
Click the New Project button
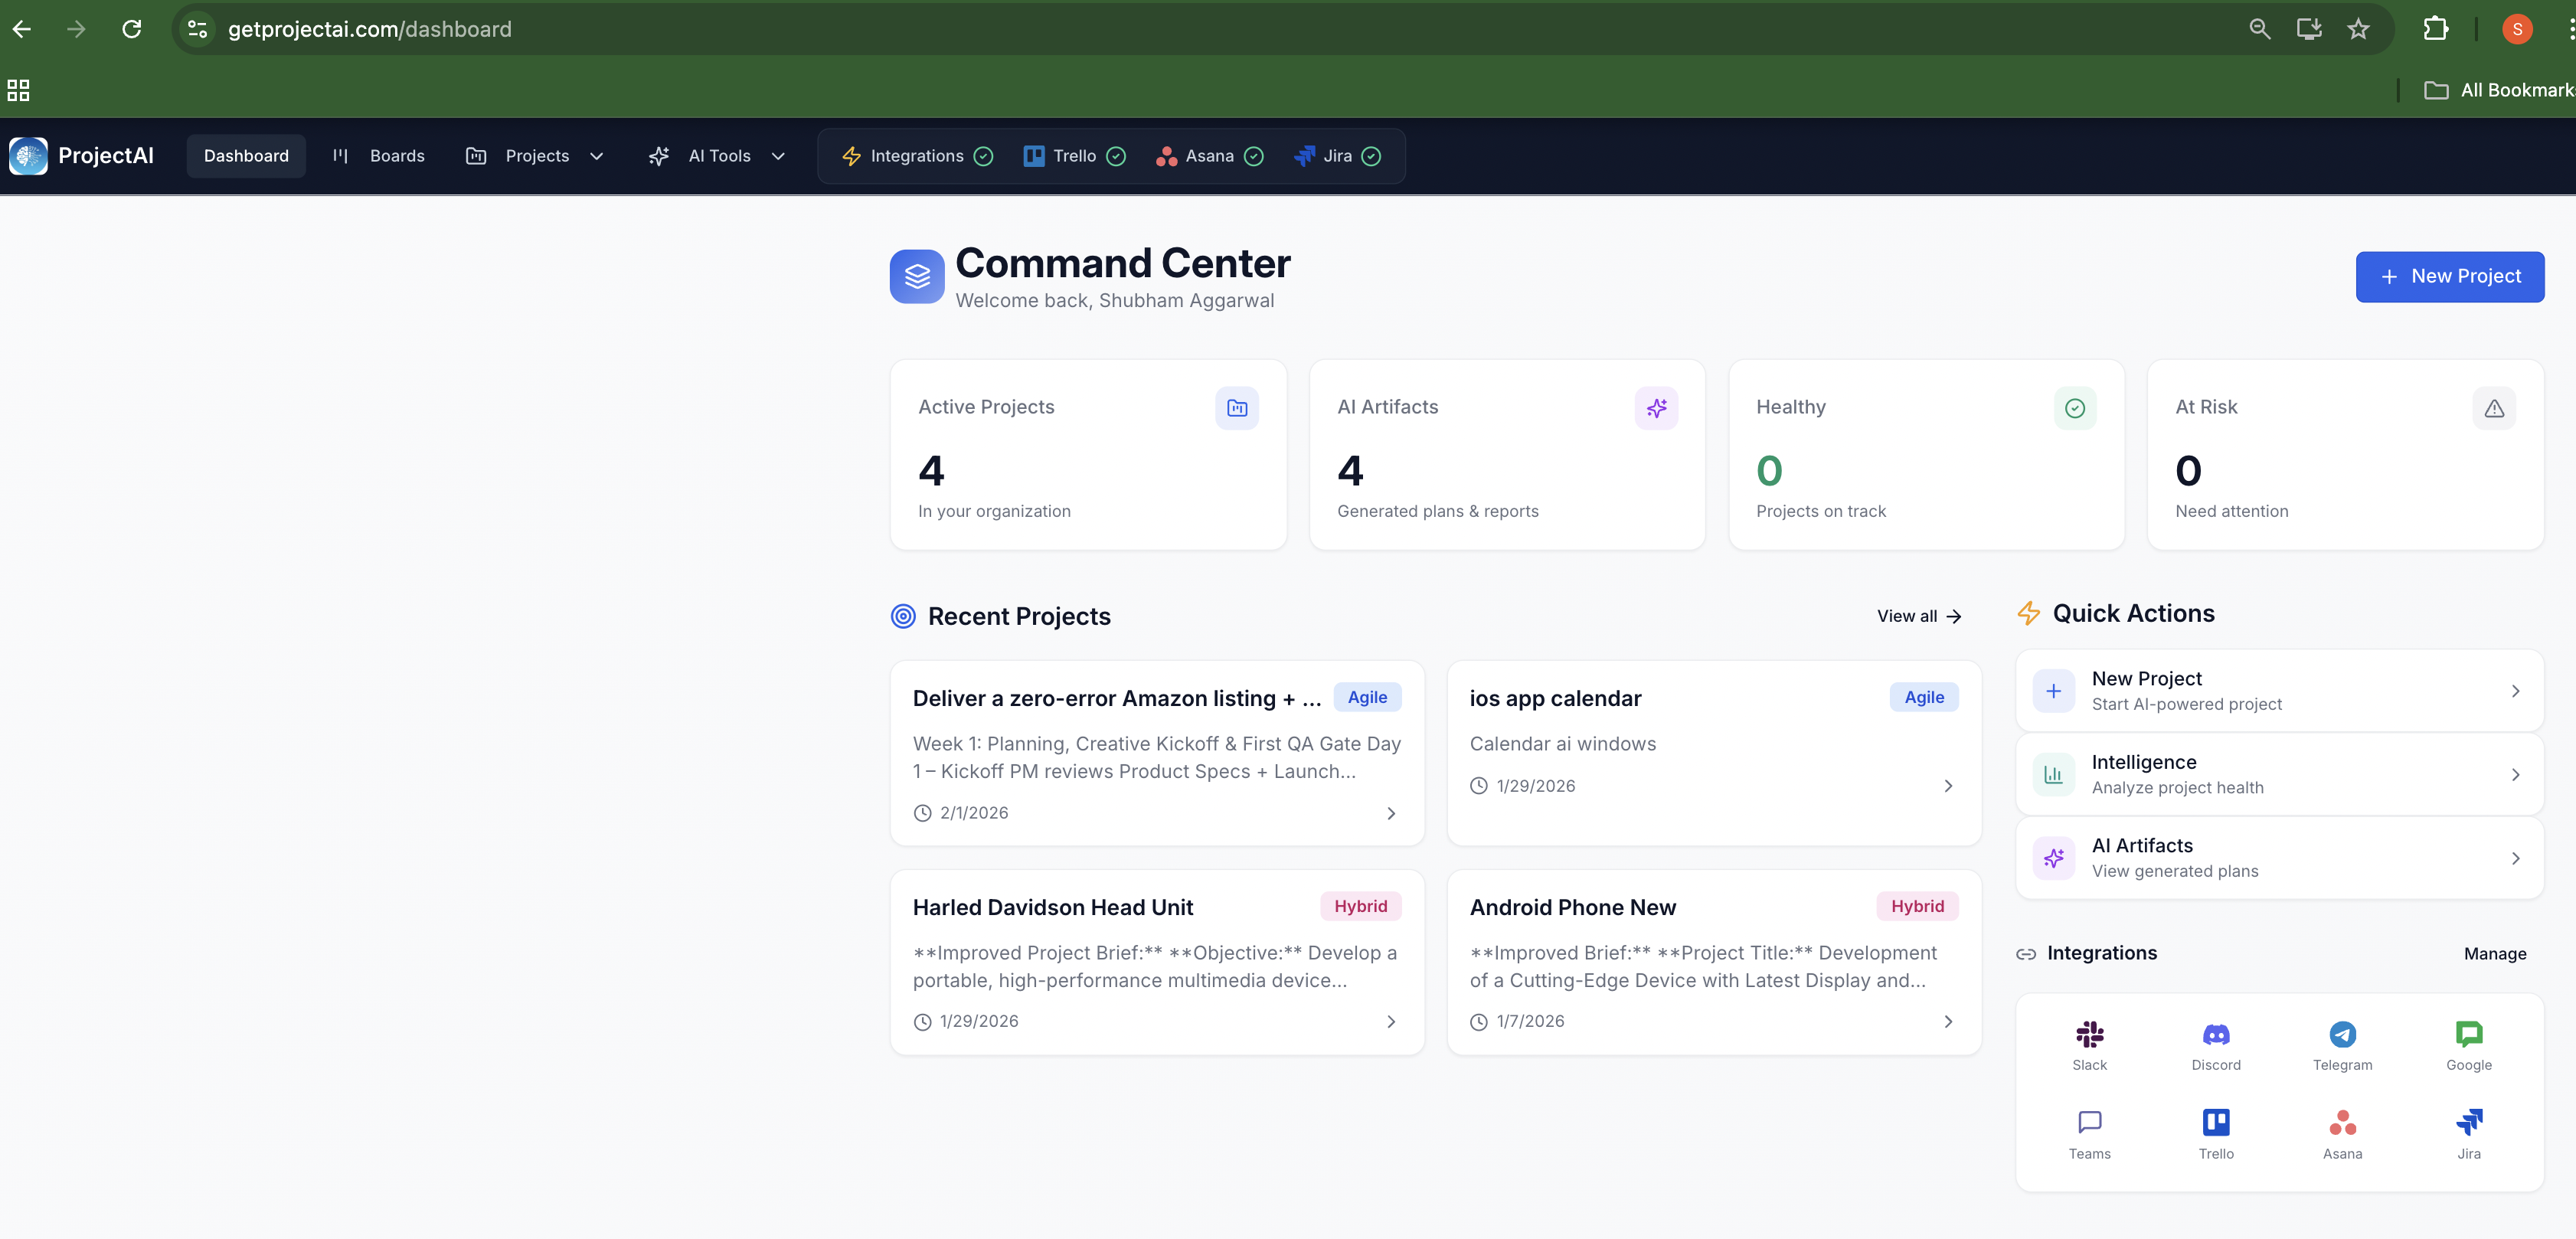click(x=2449, y=276)
